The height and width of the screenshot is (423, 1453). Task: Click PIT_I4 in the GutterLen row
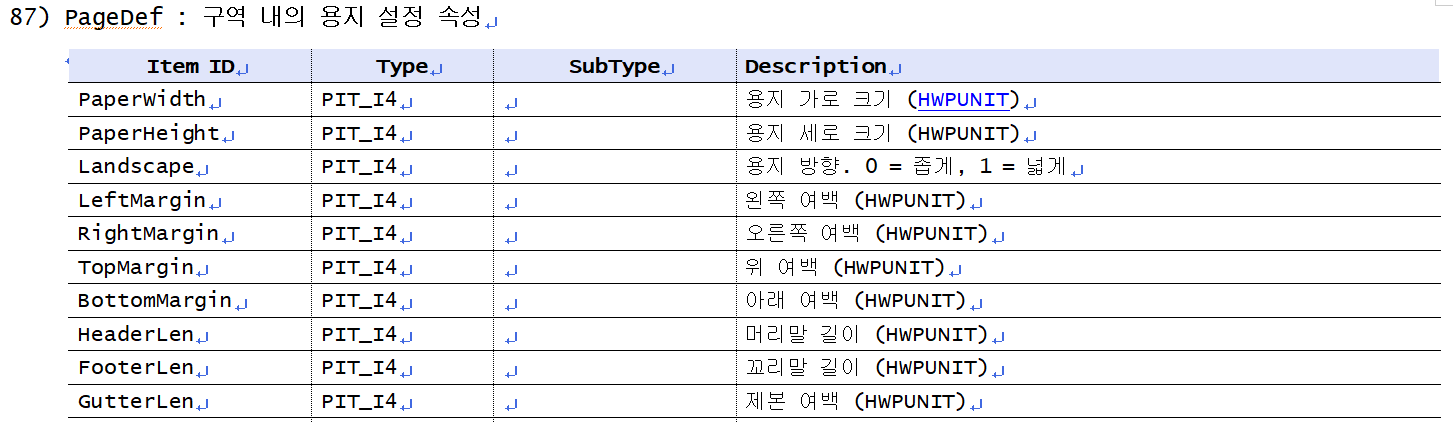tap(360, 402)
